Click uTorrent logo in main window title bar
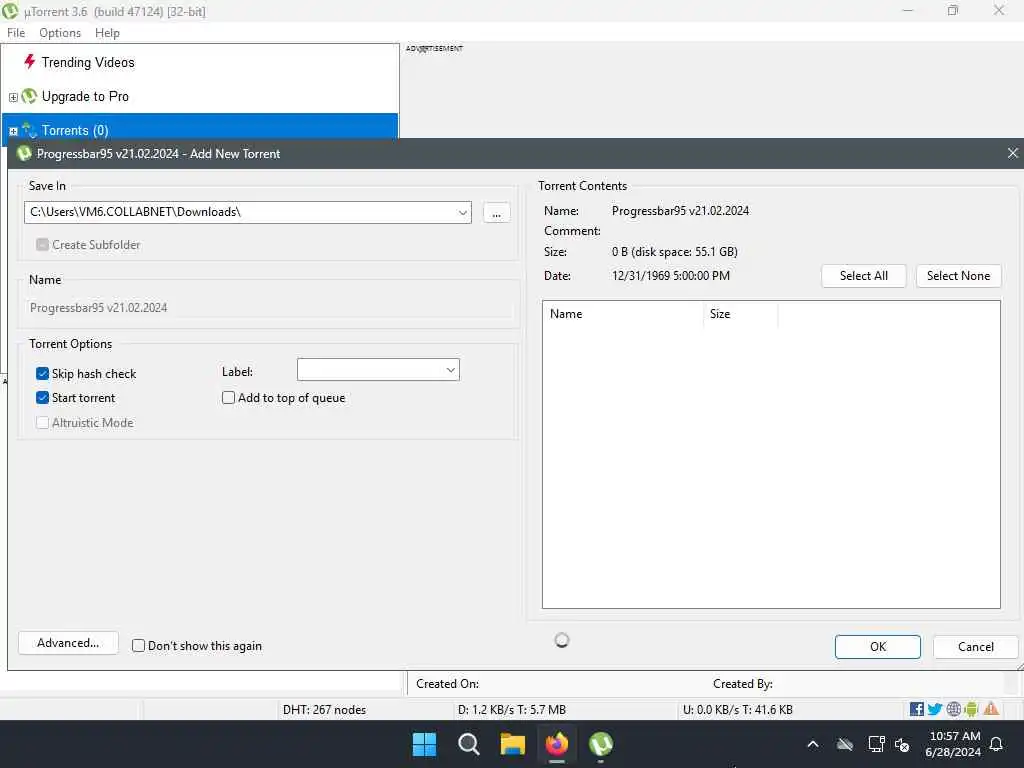Image resolution: width=1024 pixels, height=768 pixels. tap(10, 10)
